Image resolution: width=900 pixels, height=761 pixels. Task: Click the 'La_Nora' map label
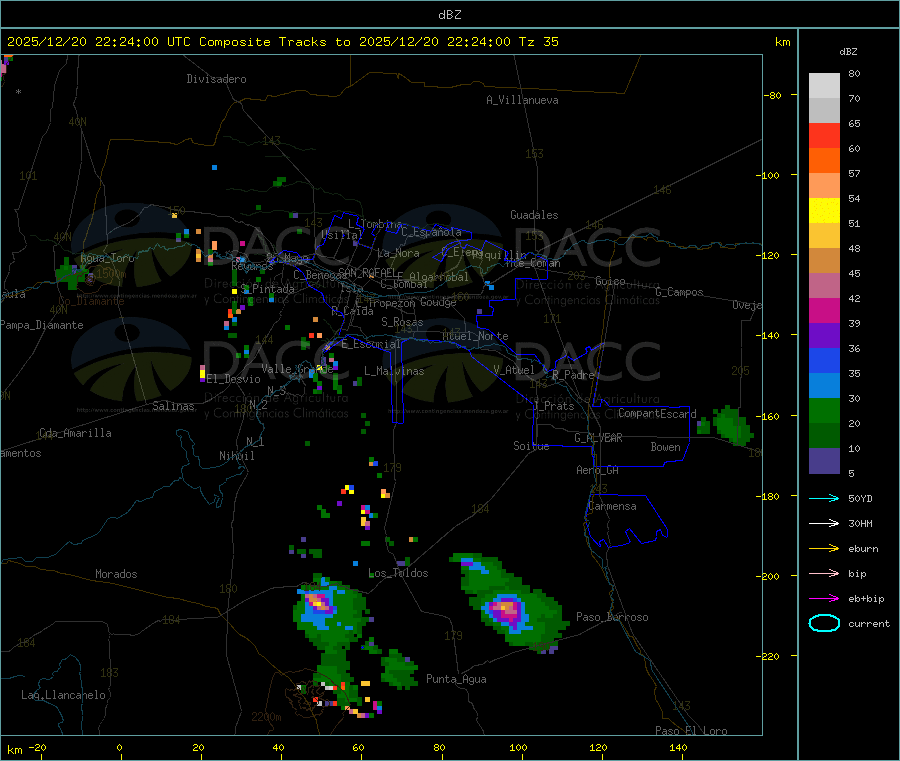click(398, 253)
